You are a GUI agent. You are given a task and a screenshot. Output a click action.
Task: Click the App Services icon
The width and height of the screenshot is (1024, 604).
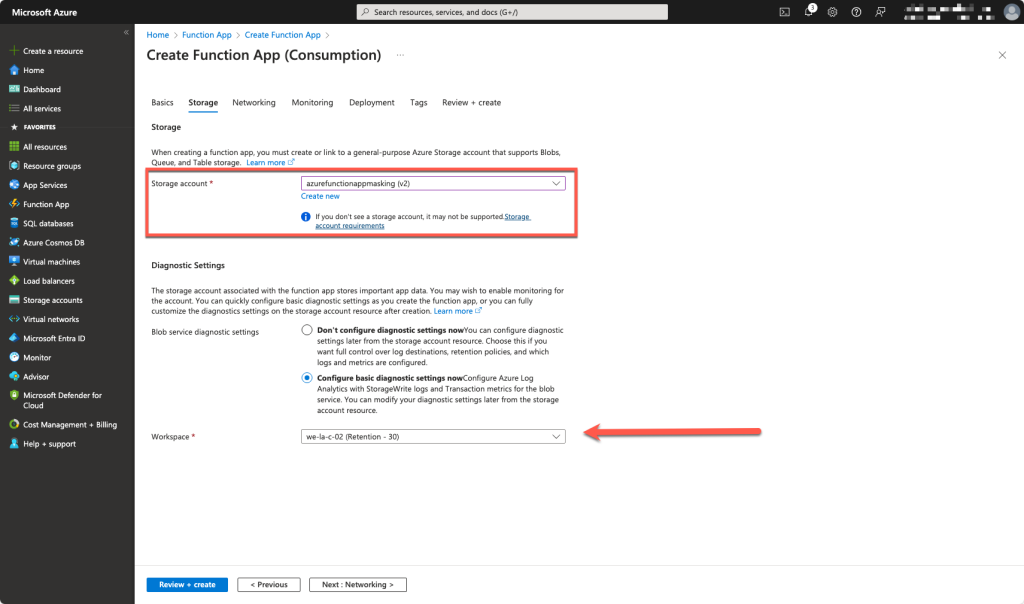14,185
